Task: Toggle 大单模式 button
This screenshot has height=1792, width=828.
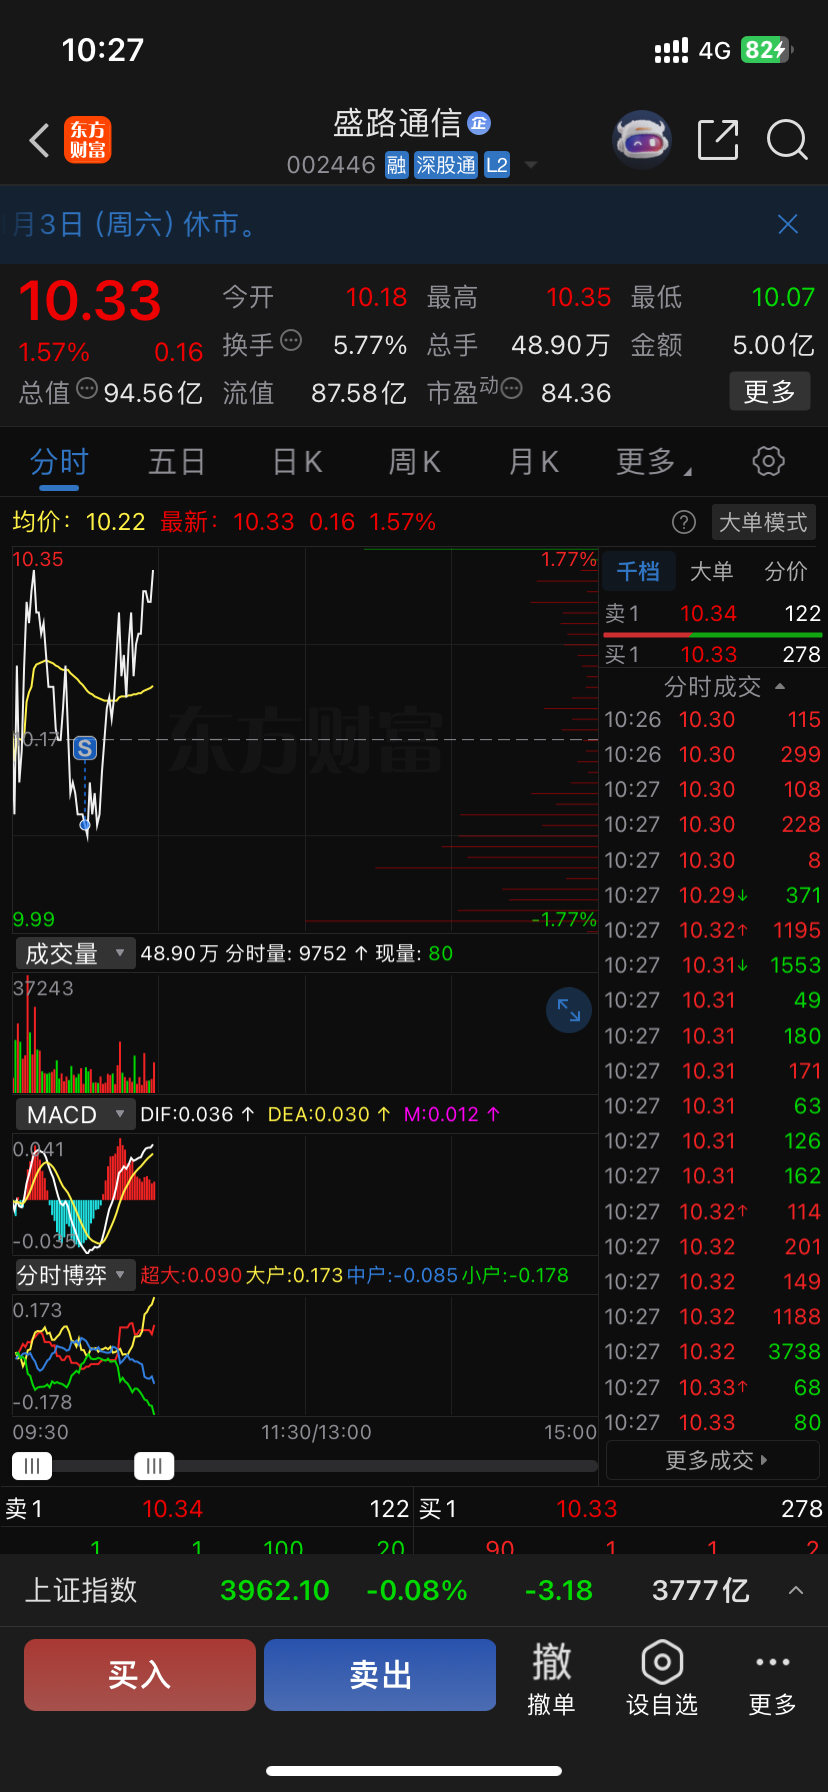Action: pos(763,522)
